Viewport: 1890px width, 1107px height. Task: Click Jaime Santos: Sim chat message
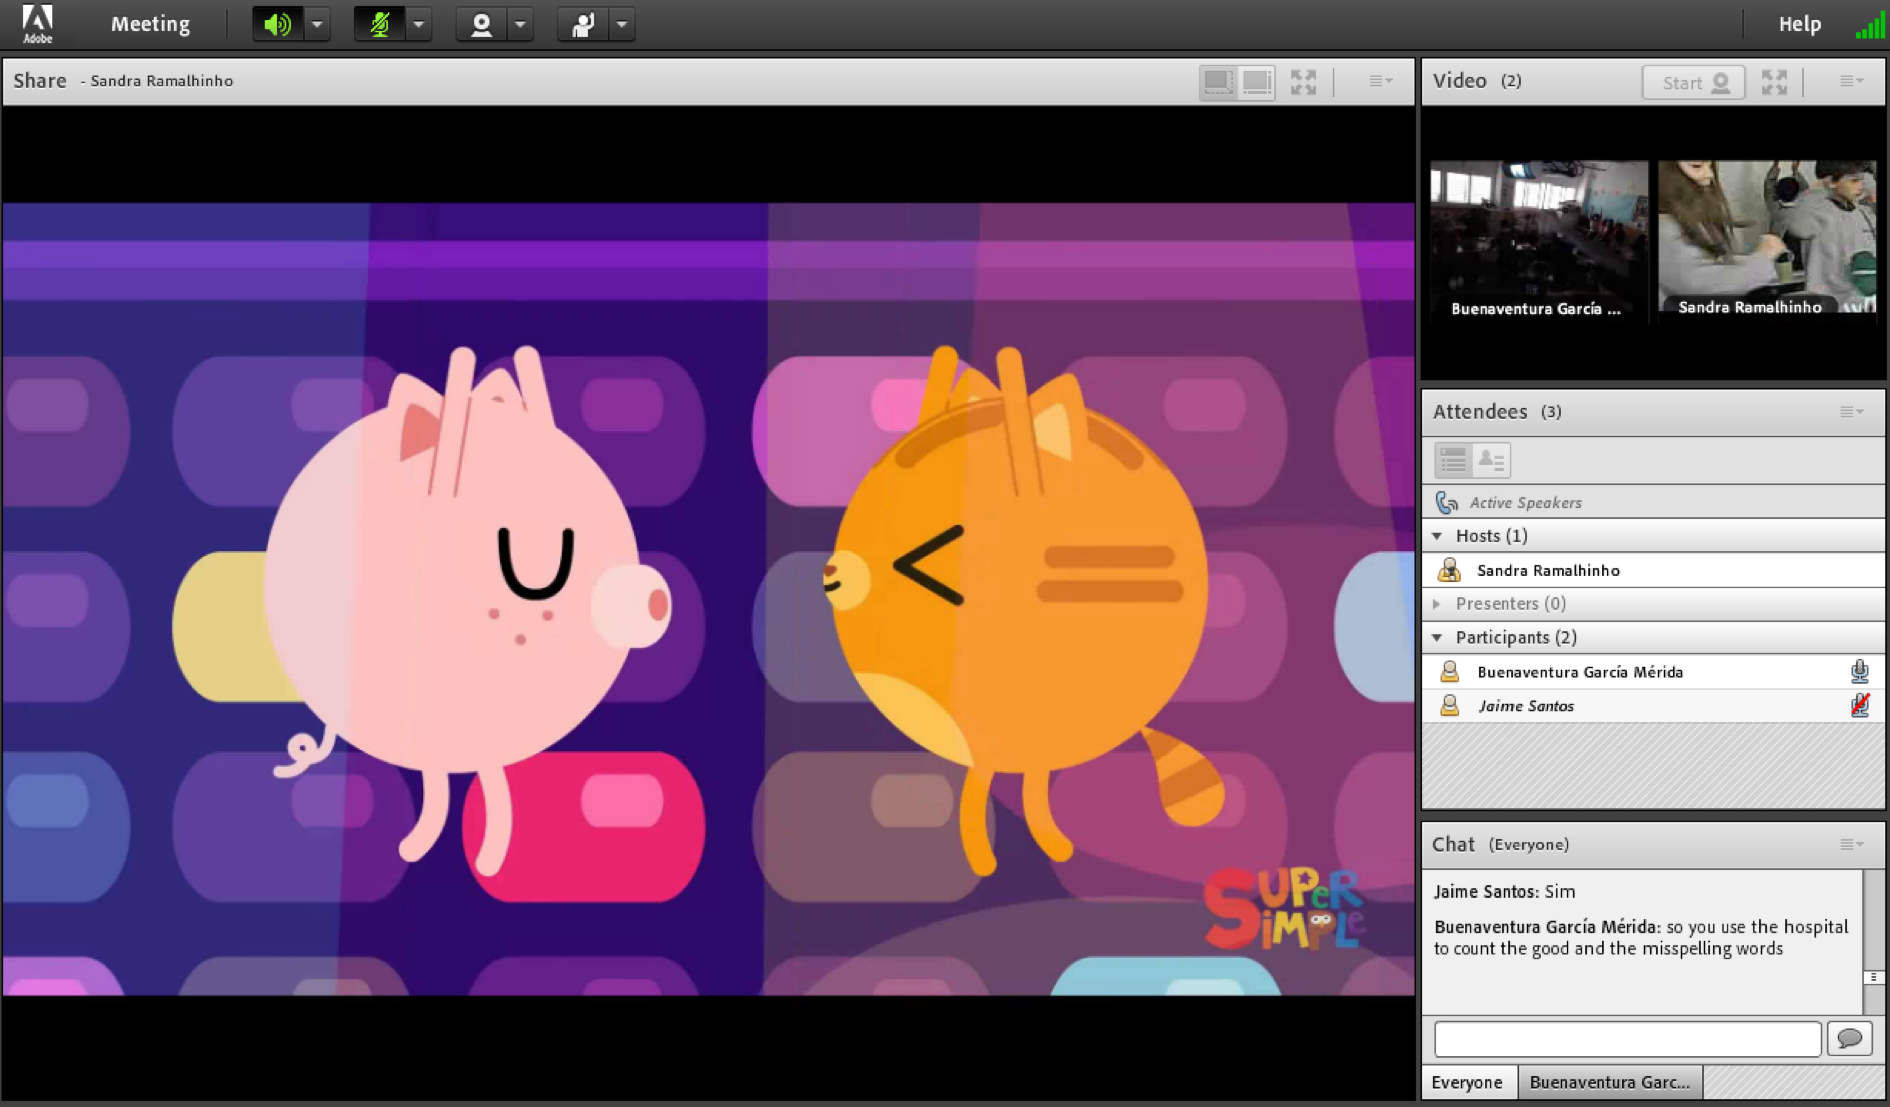pyautogui.click(x=1504, y=892)
